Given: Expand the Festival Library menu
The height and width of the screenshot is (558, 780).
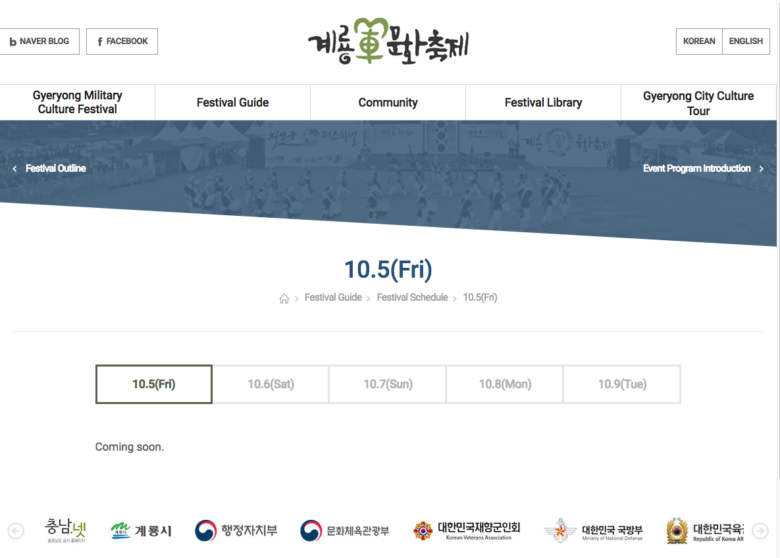Looking at the screenshot, I should click(x=543, y=103).
